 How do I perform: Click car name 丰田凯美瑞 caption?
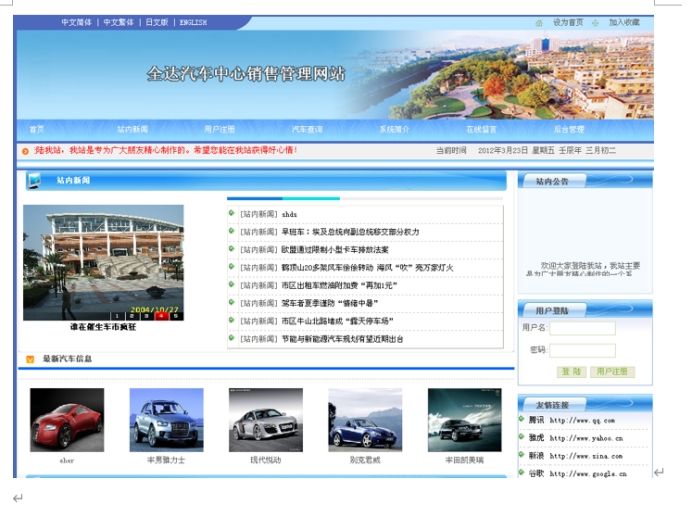tap(465, 460)
